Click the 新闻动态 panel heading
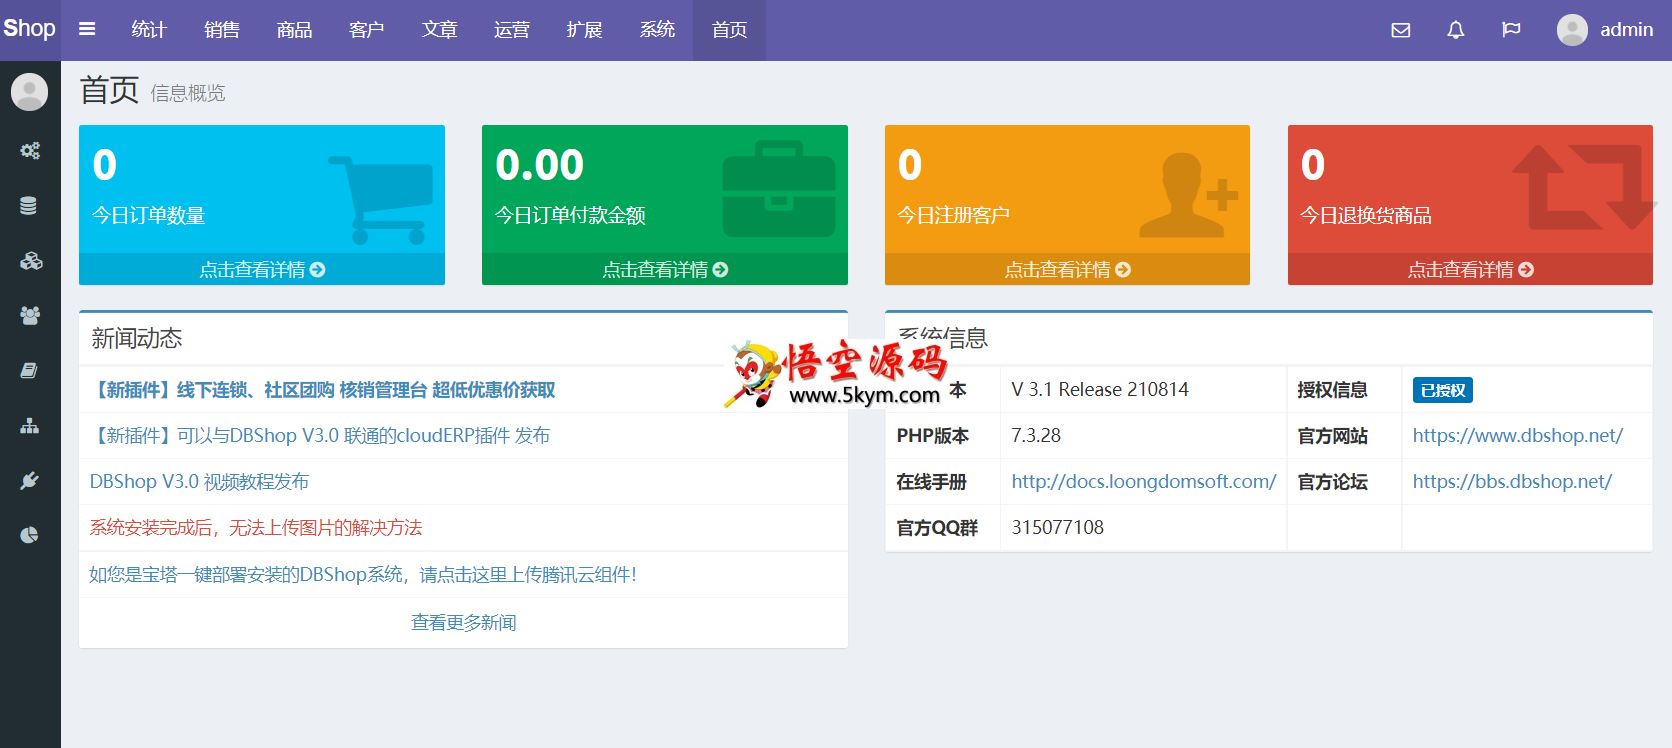This screenshot has height=748, width=1672. (137, 339)
